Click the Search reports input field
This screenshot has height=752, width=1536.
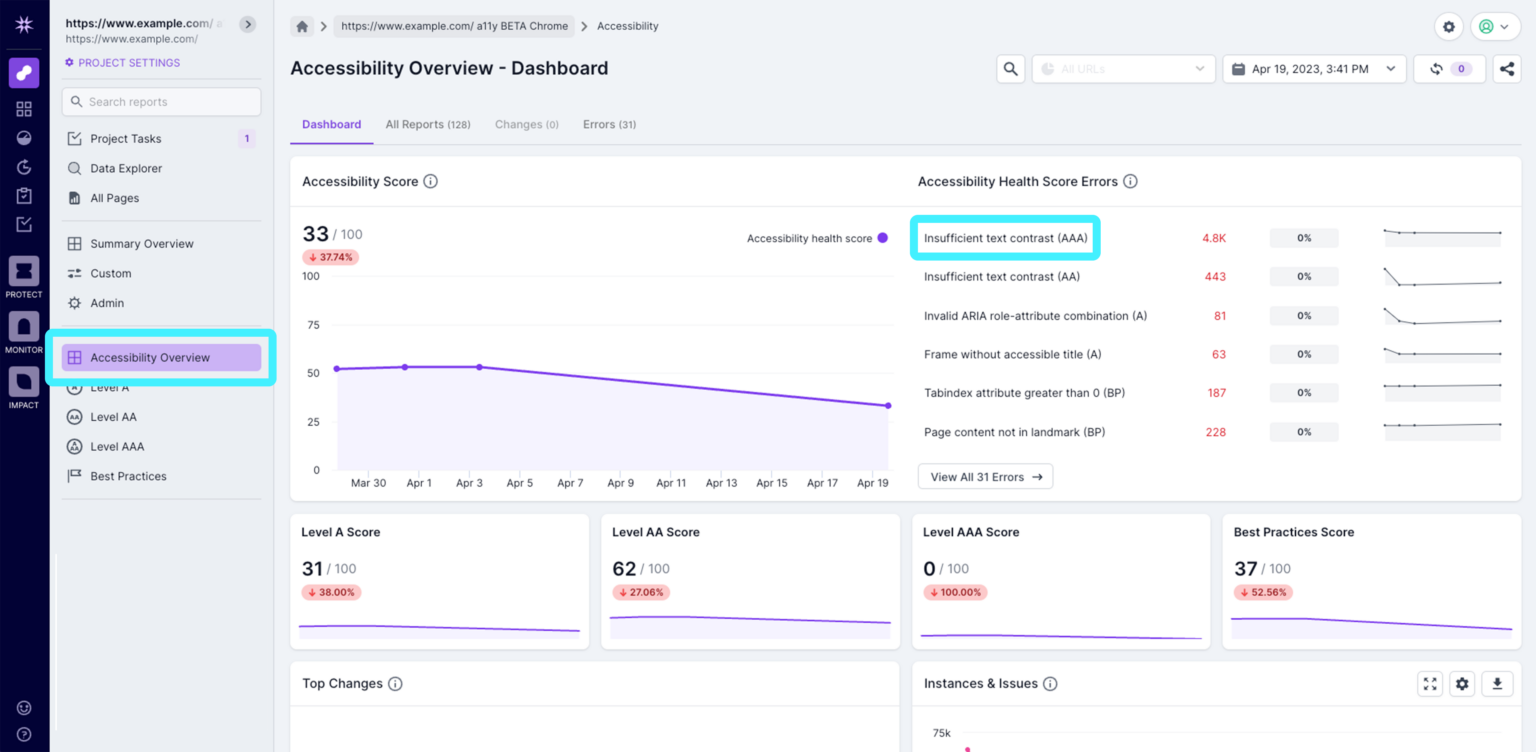click(x=161, y=102)
